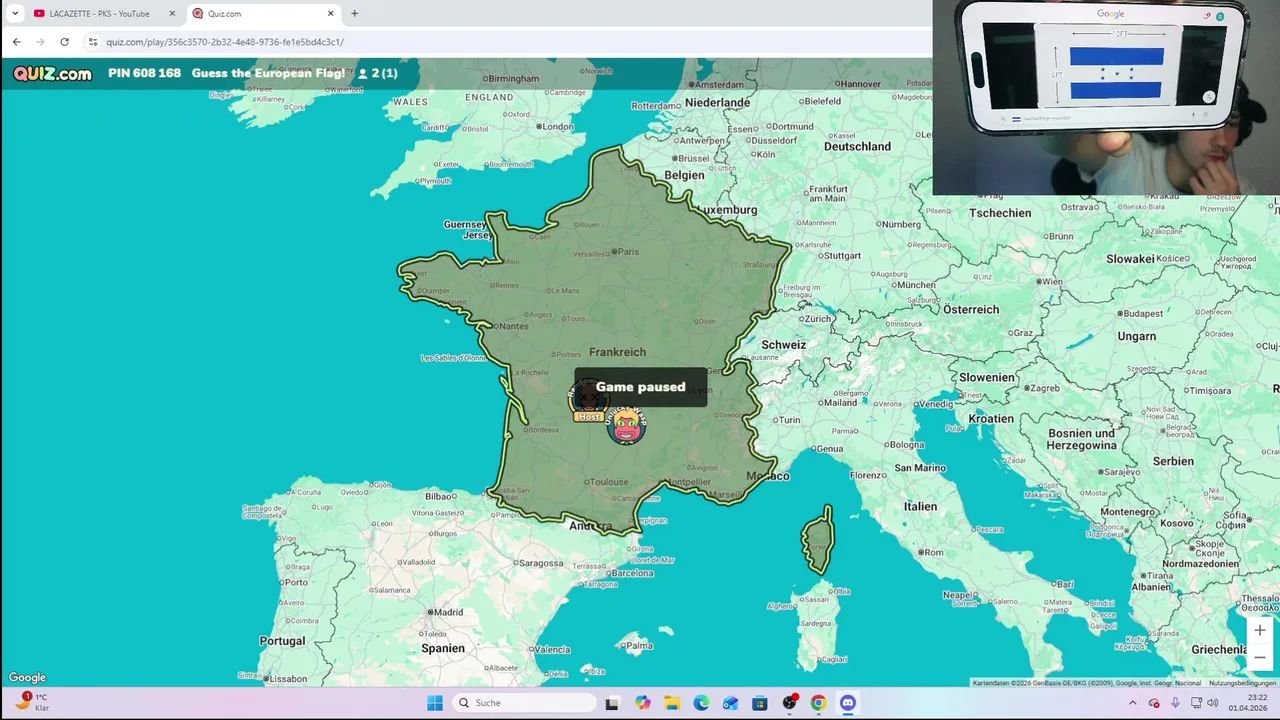Click the Kroatien label on map
1280x720 pixels.
(x=991, y=419)
